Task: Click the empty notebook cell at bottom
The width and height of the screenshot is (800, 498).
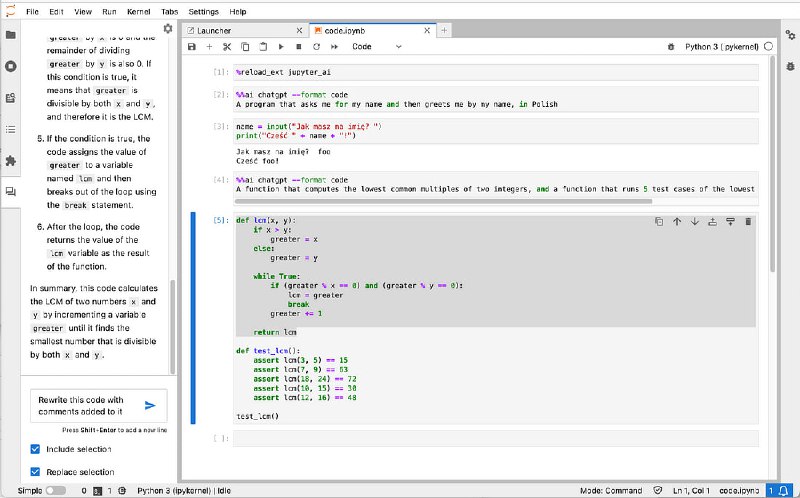Action: pos(496,438)
